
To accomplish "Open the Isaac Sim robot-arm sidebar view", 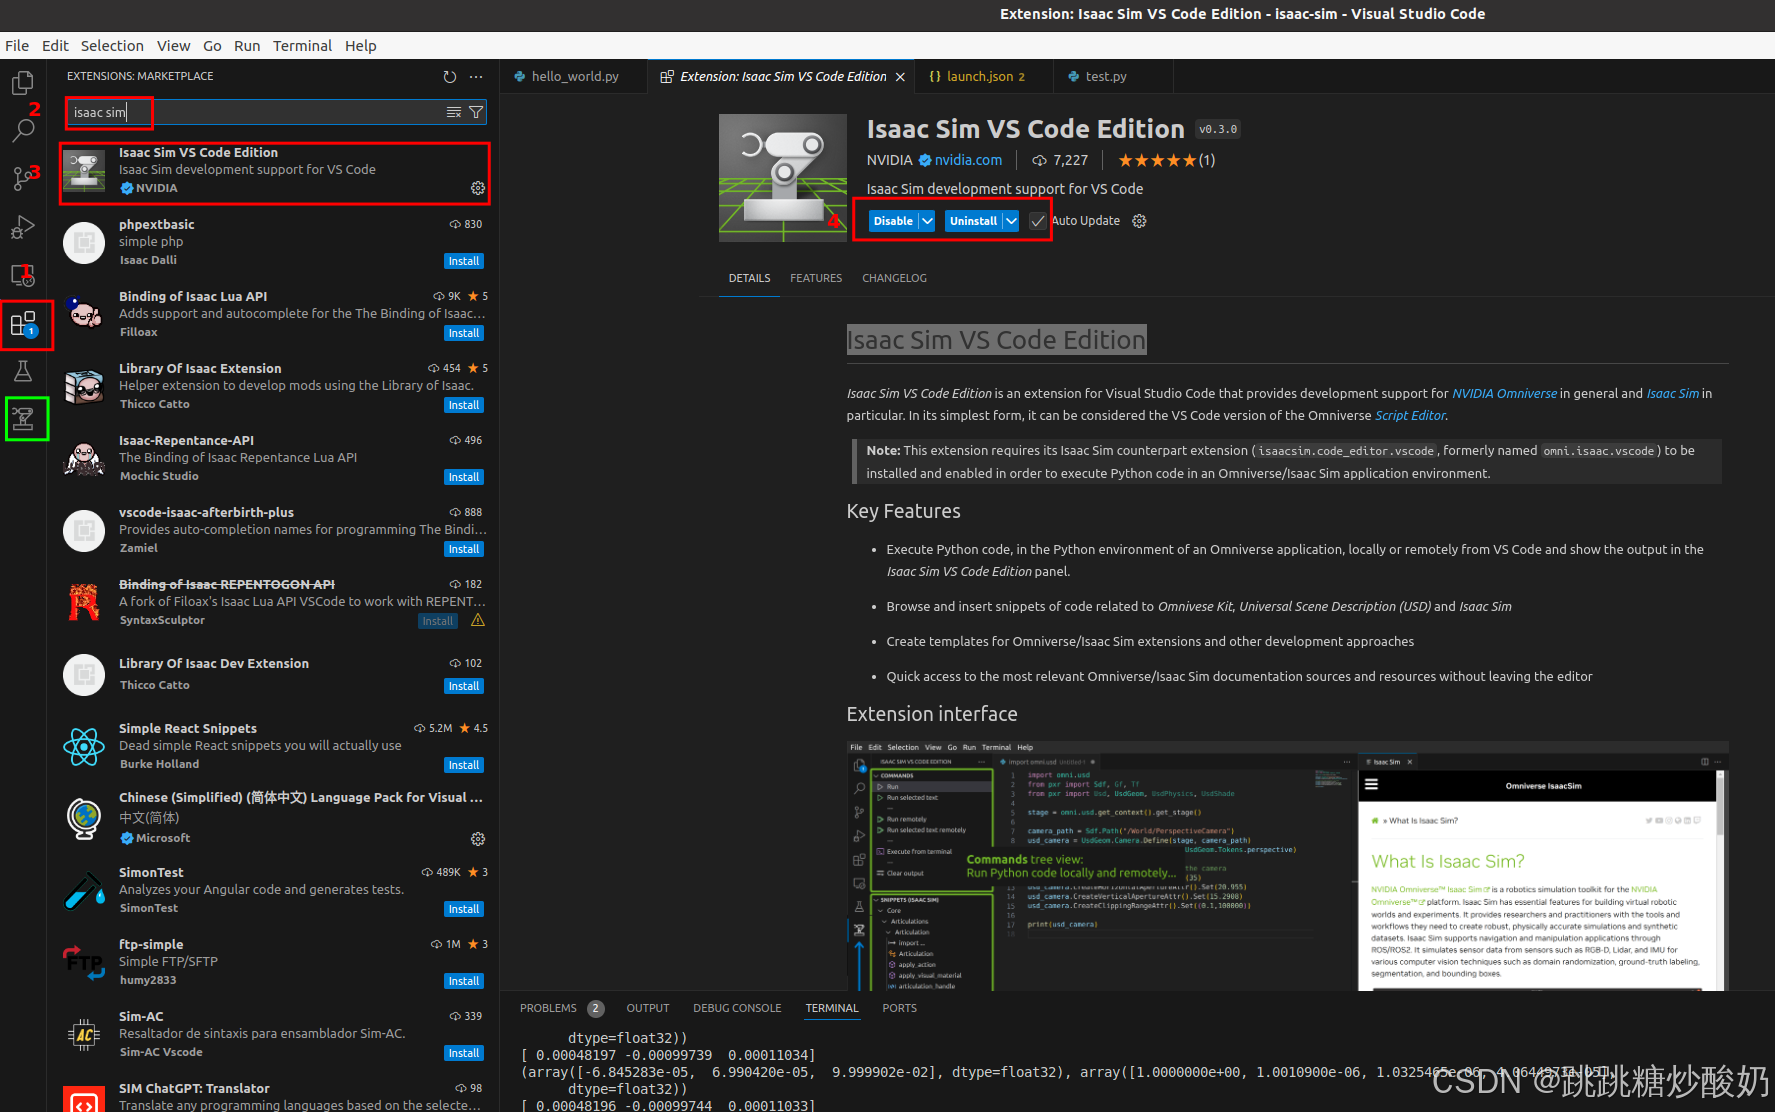I will coord(26,418).
